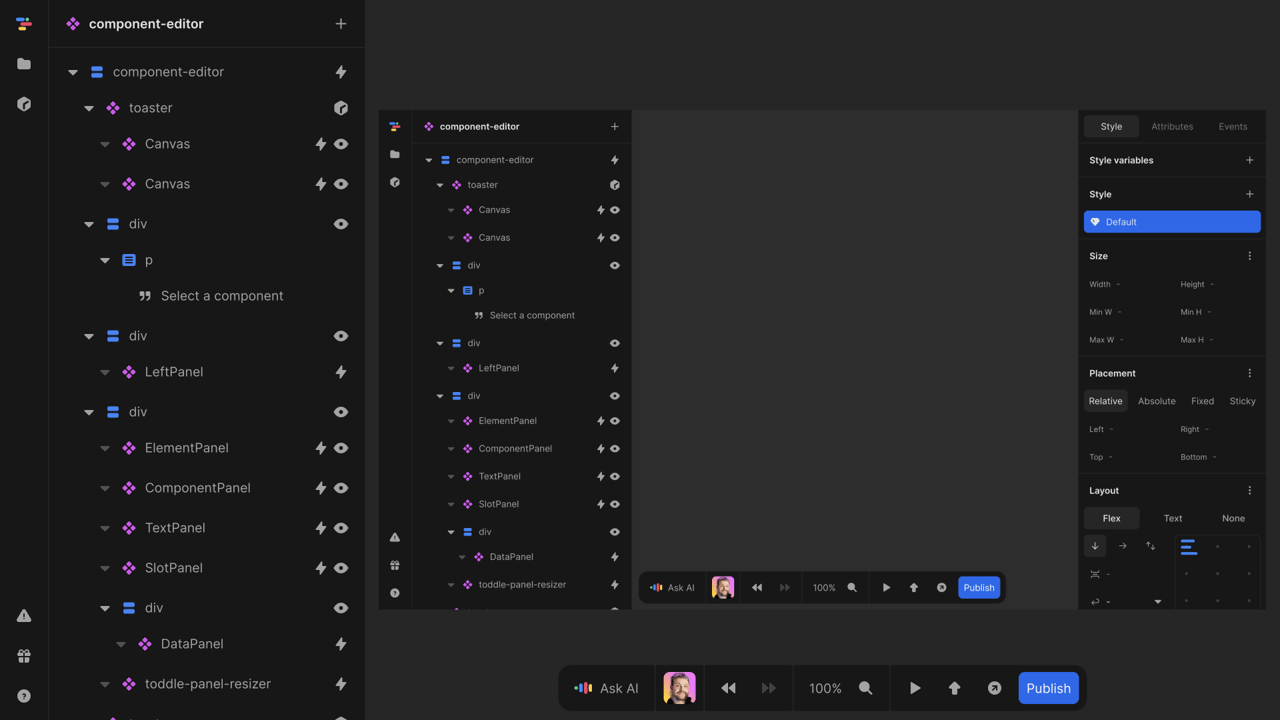Click the gift icon in the far-left sidebar
The width and height of the screenshot is (1280, 720).
24,656
